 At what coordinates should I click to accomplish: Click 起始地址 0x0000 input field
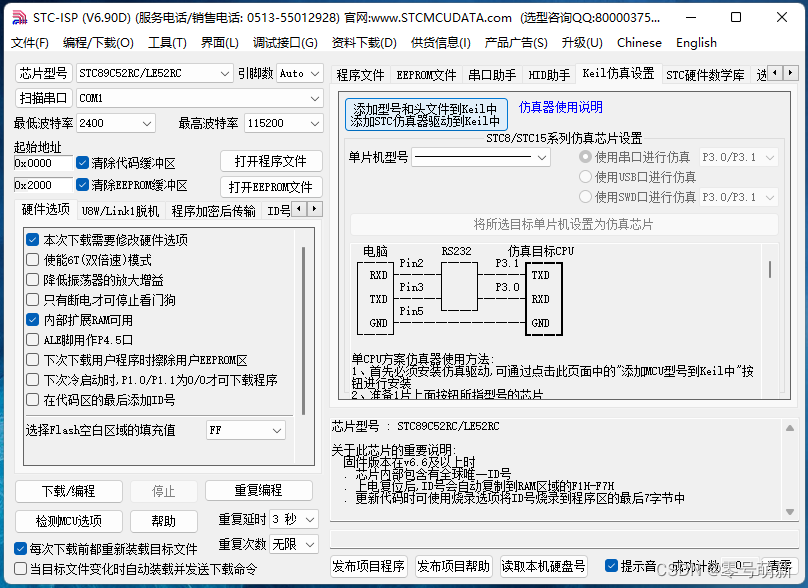pyautogui.click(x=43, y=163)
